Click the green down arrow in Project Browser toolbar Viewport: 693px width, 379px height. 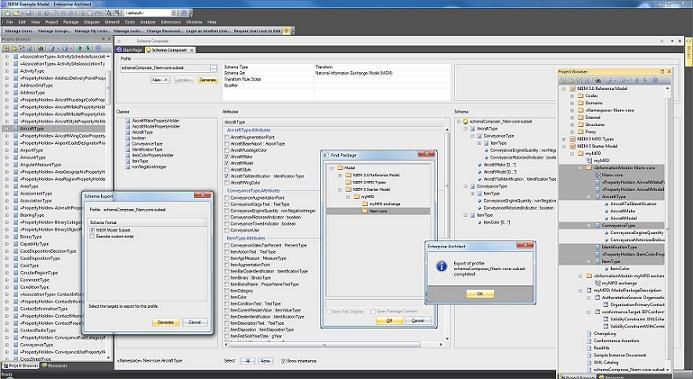[88, 48]
